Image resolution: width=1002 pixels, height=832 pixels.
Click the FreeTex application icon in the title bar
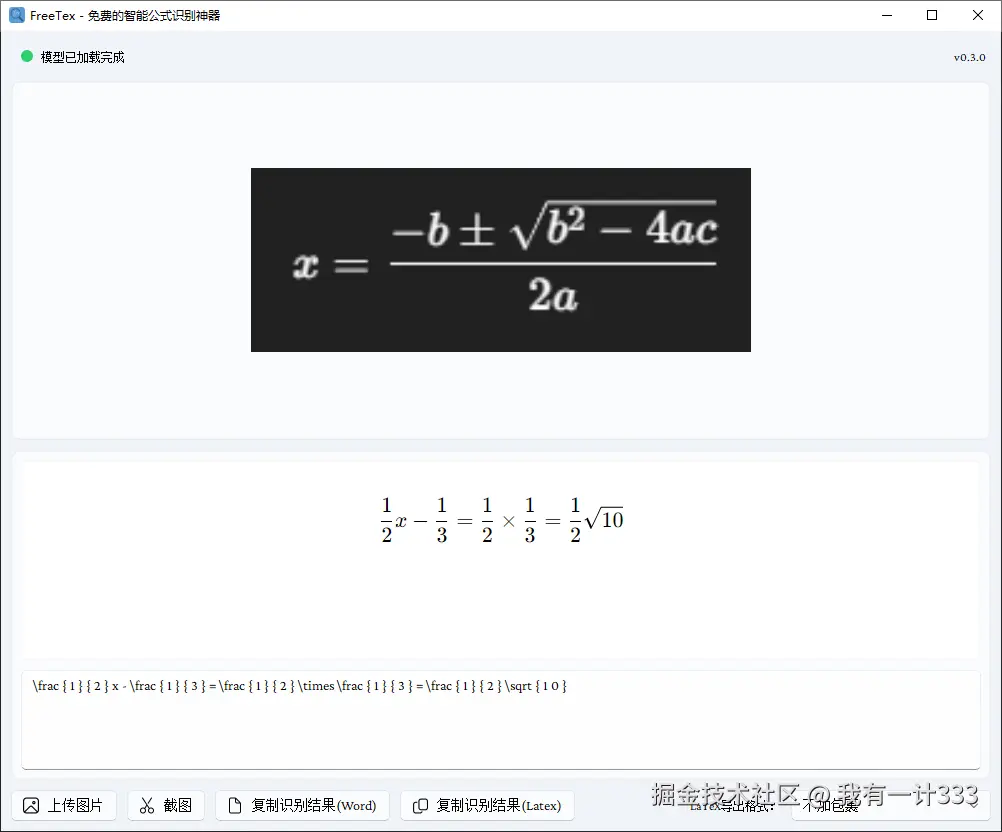[x=15, y=14]
